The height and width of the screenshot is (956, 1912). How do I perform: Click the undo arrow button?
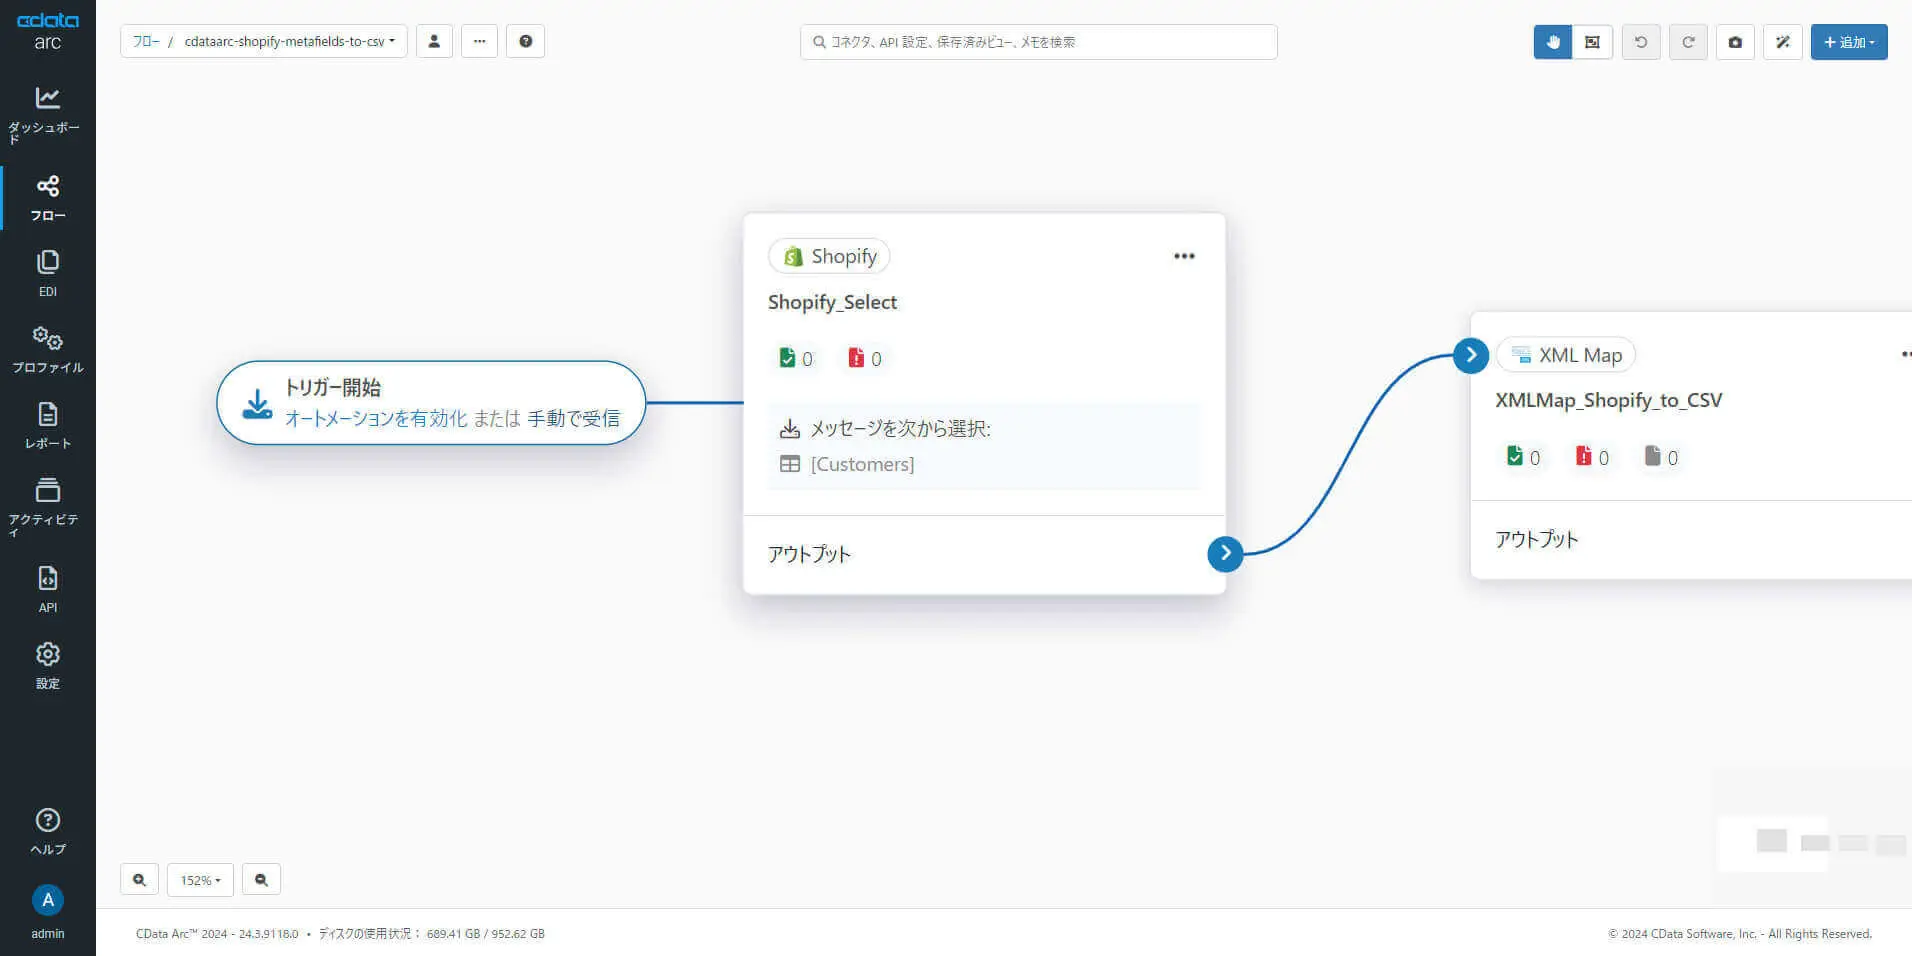[x=1641, y=42]
